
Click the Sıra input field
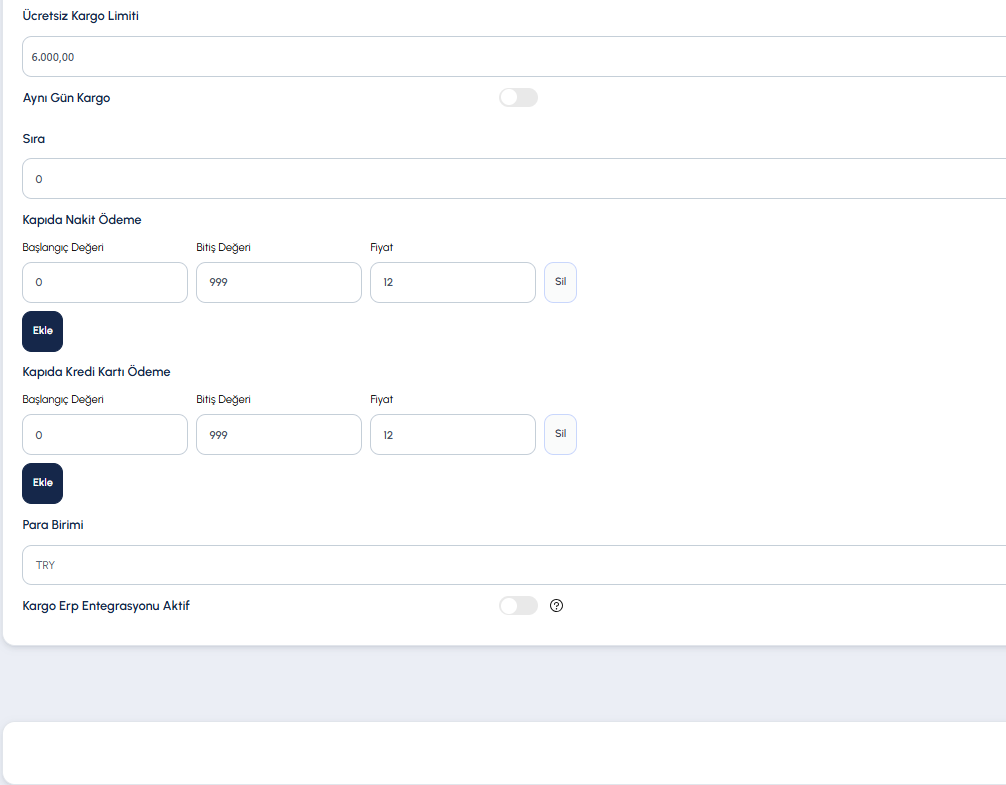514,178
